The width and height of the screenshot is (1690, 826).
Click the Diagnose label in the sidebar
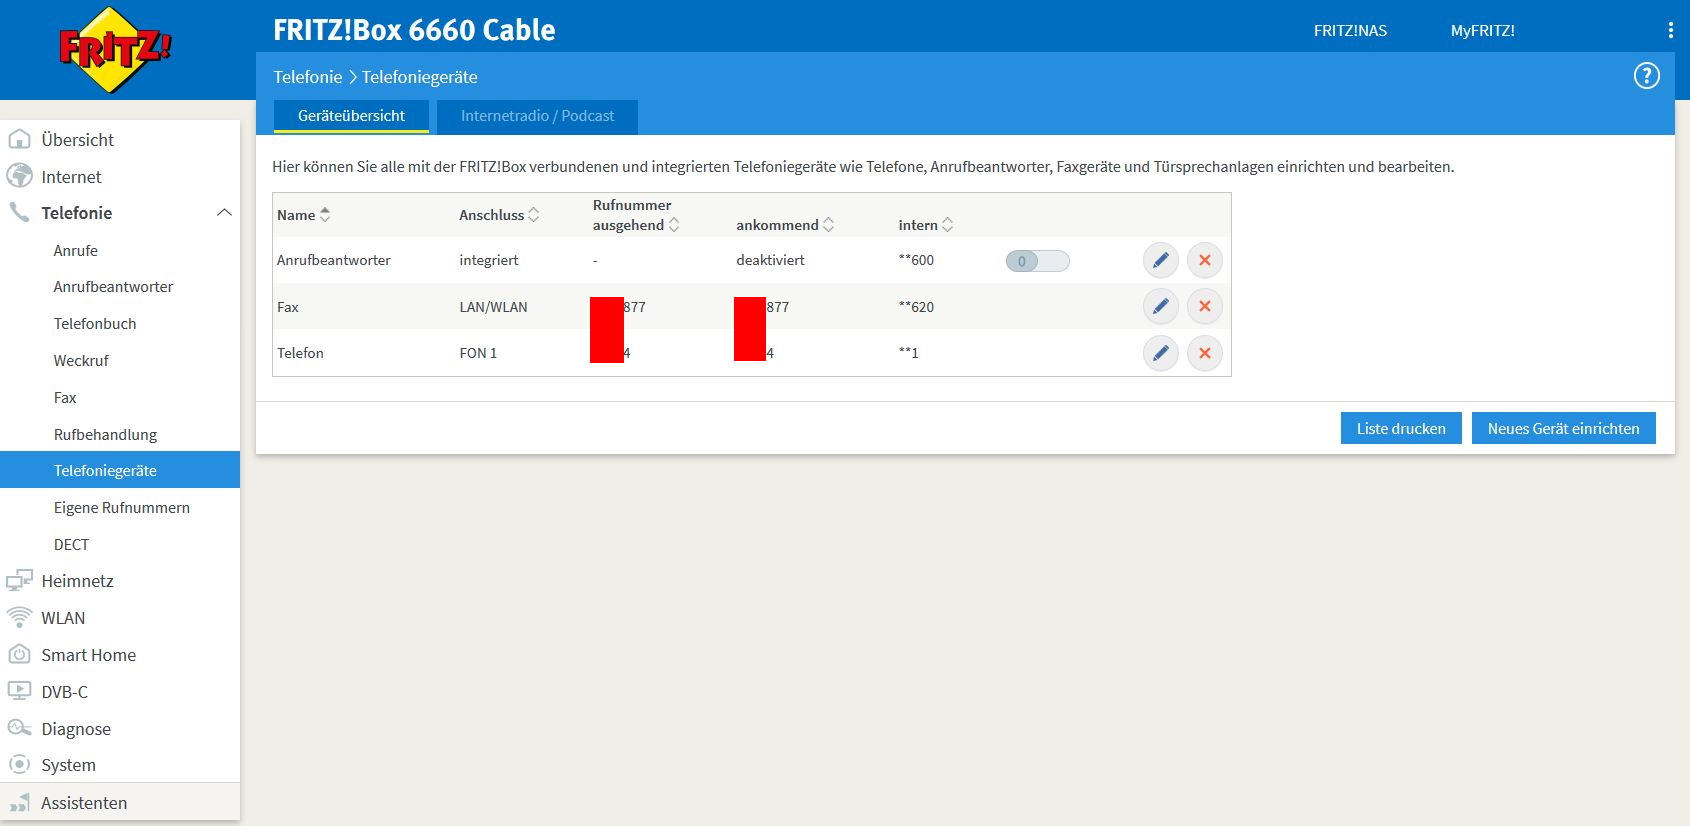click(76, 728)
